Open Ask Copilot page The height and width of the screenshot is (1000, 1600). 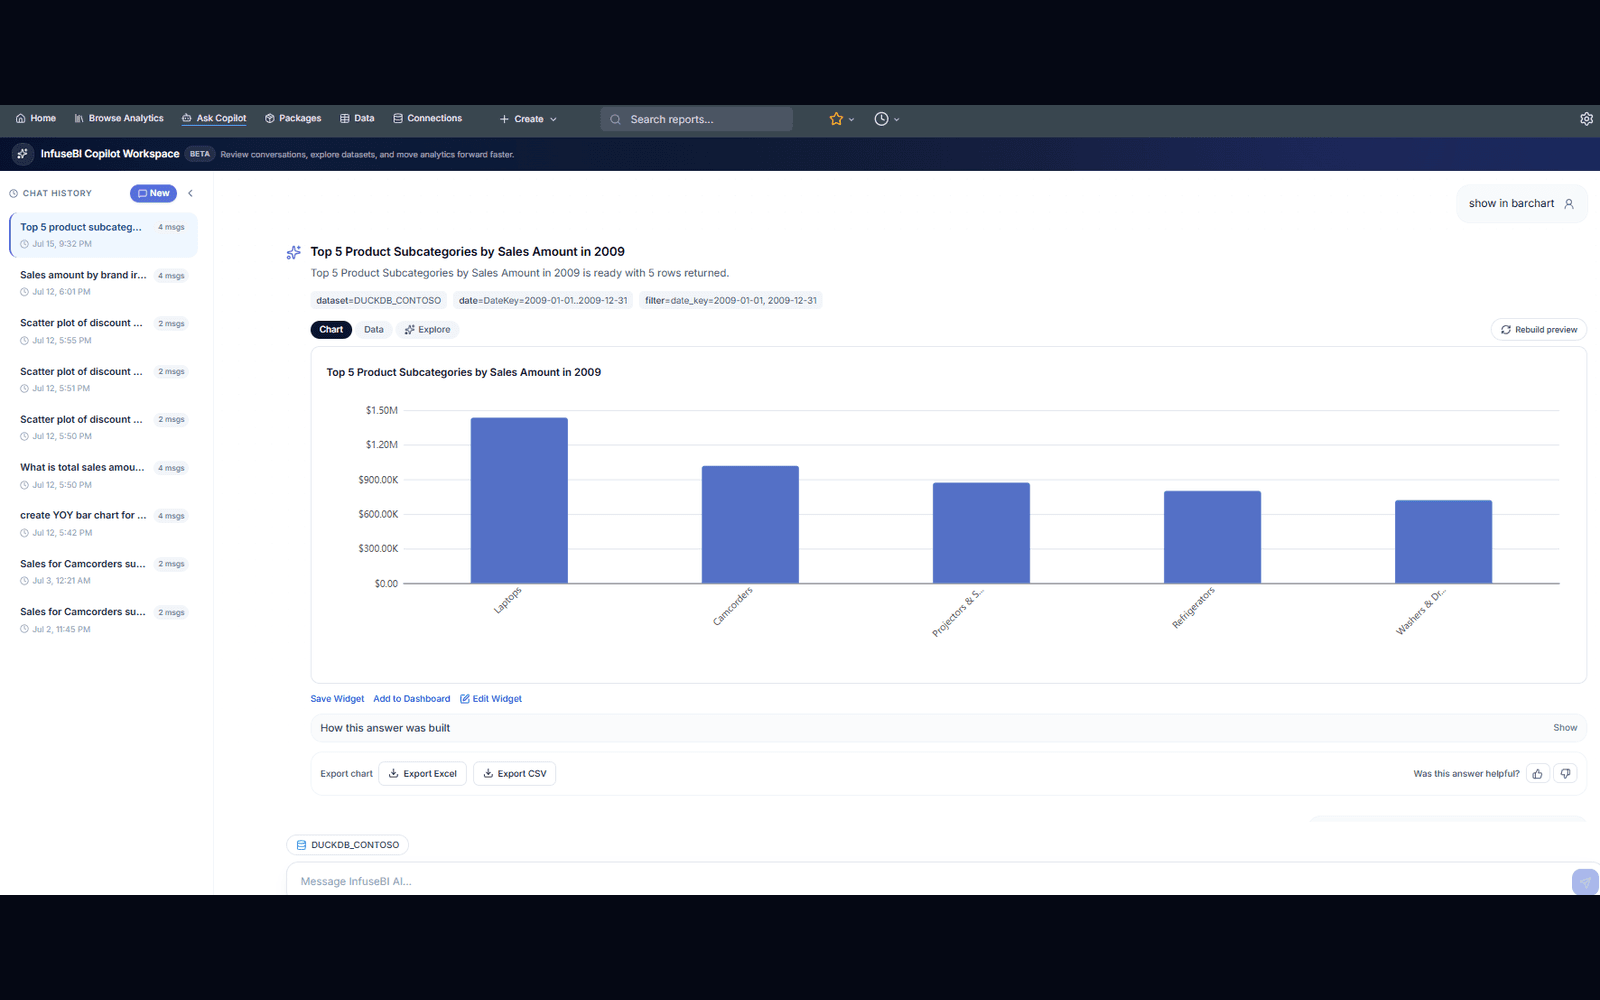coord(214,119)
